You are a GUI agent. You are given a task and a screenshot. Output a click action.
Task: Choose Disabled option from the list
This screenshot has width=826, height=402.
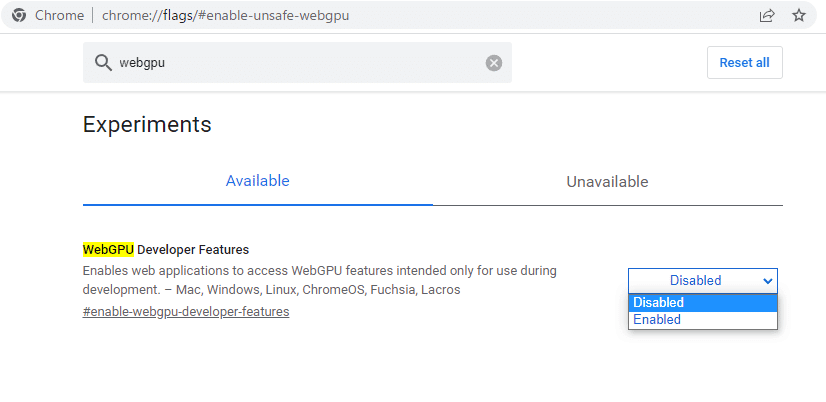[x=703, y=302]
